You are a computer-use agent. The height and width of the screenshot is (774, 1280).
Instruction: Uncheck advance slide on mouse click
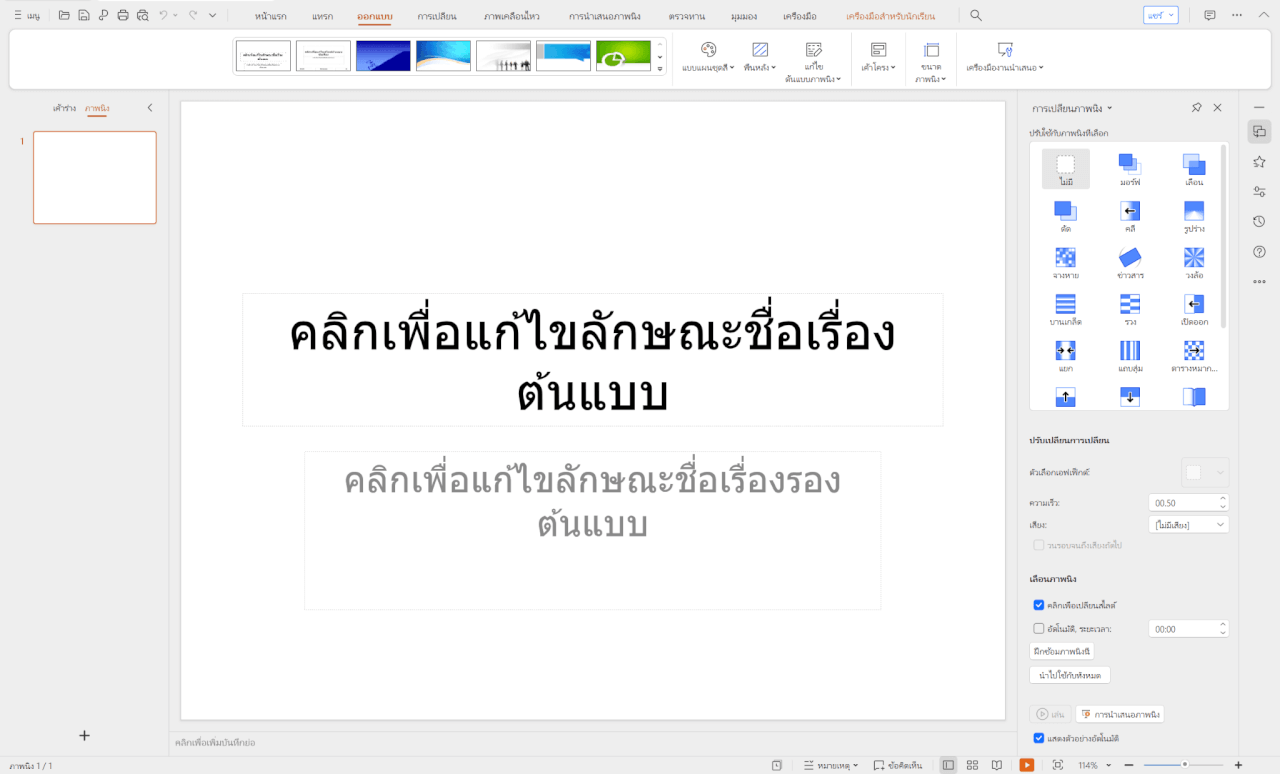tap(1039, 605)
